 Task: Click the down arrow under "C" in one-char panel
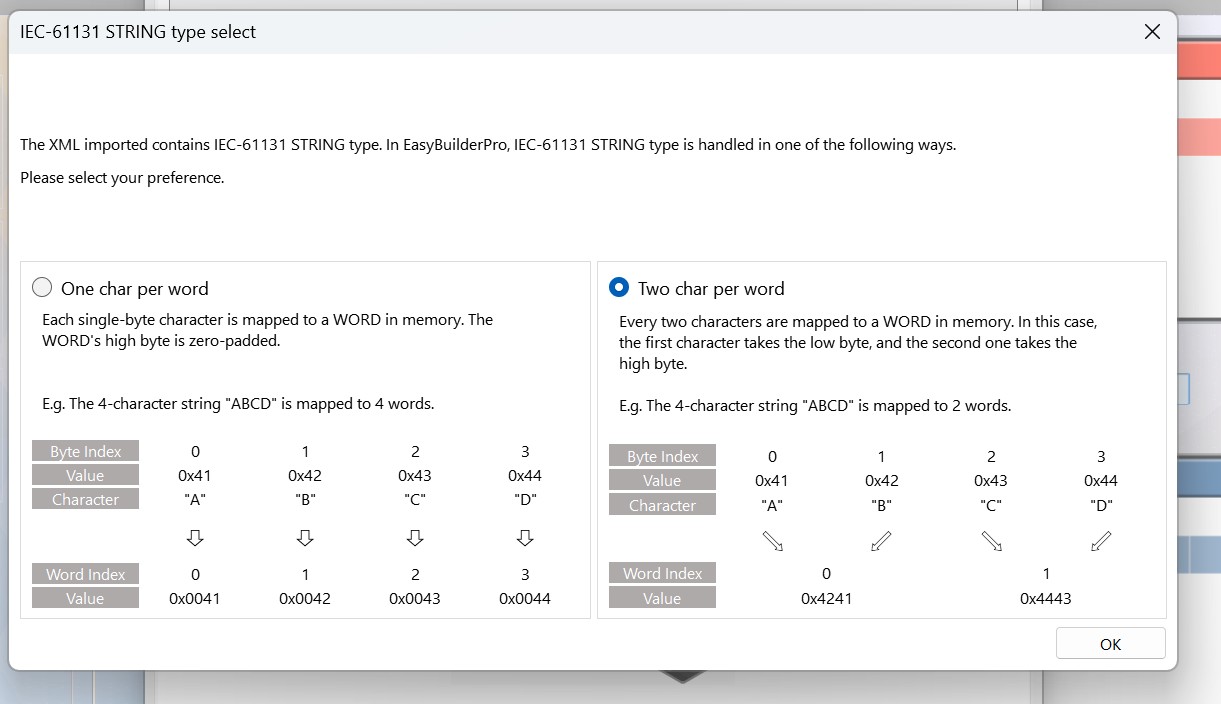point(415,538)
